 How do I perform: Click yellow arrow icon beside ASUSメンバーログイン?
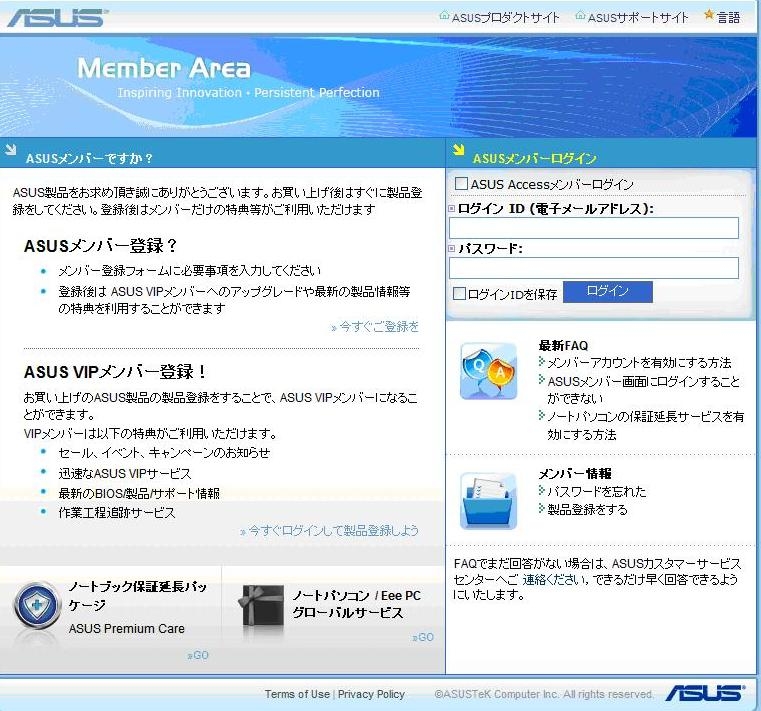tap(458, 149)
